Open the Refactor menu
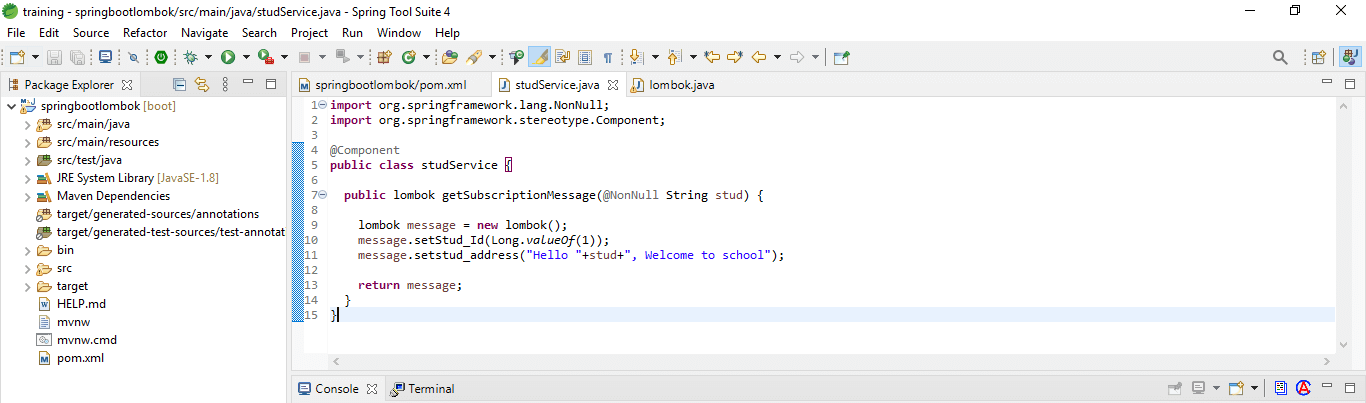 pos(145,33)
